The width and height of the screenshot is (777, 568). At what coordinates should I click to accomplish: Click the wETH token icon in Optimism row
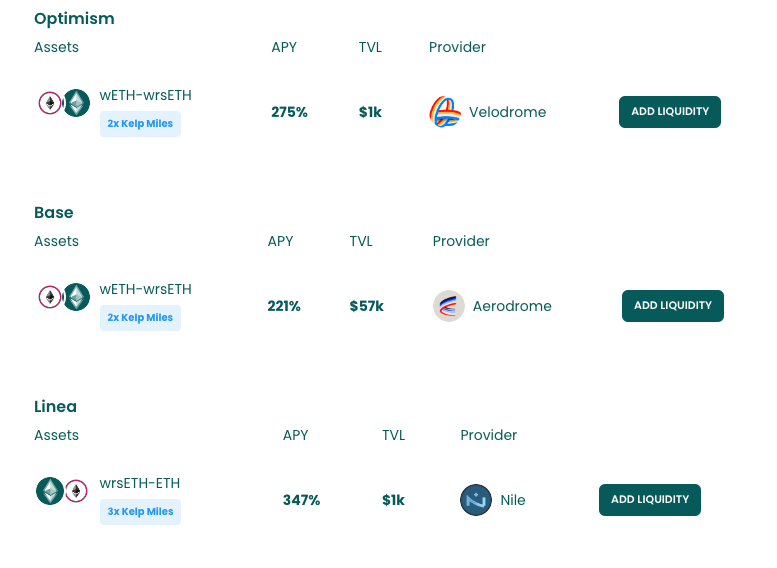coord(50,103)
